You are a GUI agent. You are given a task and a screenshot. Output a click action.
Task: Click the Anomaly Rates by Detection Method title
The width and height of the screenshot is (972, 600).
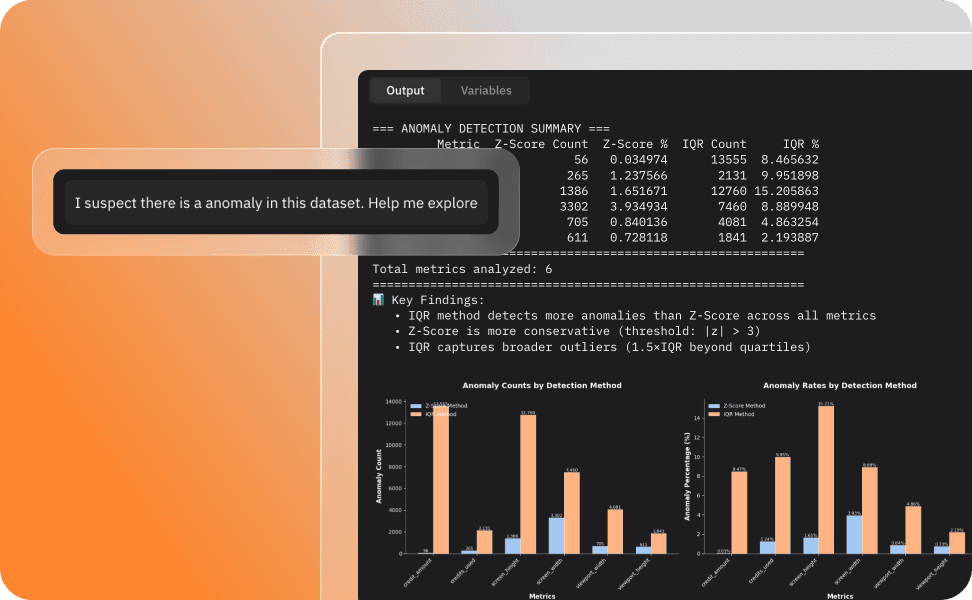(839, 385)
